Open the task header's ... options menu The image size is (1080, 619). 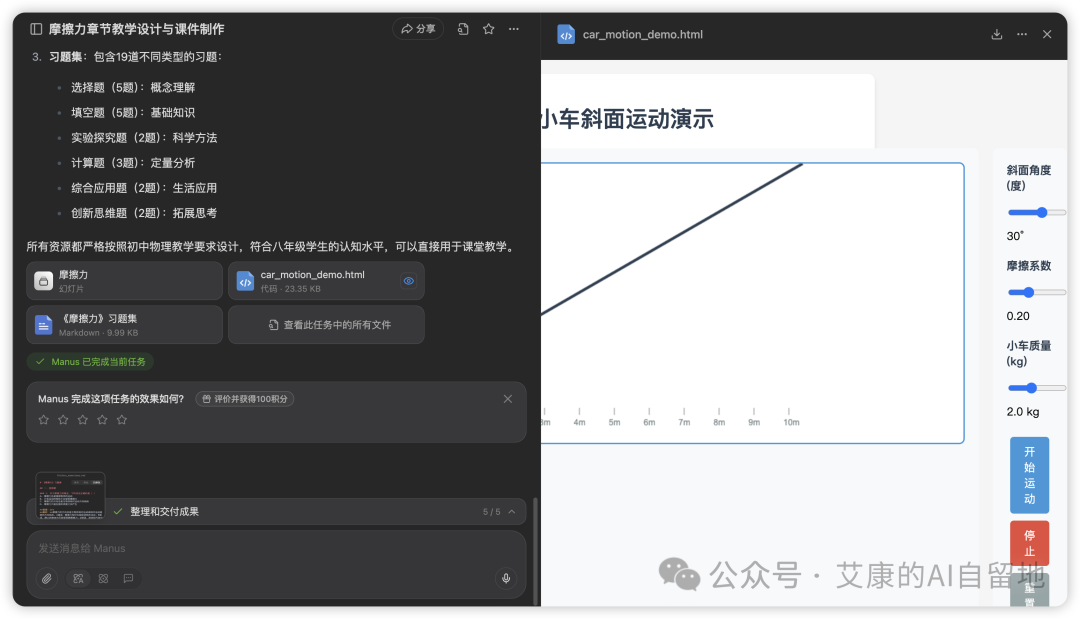point(514,28)
